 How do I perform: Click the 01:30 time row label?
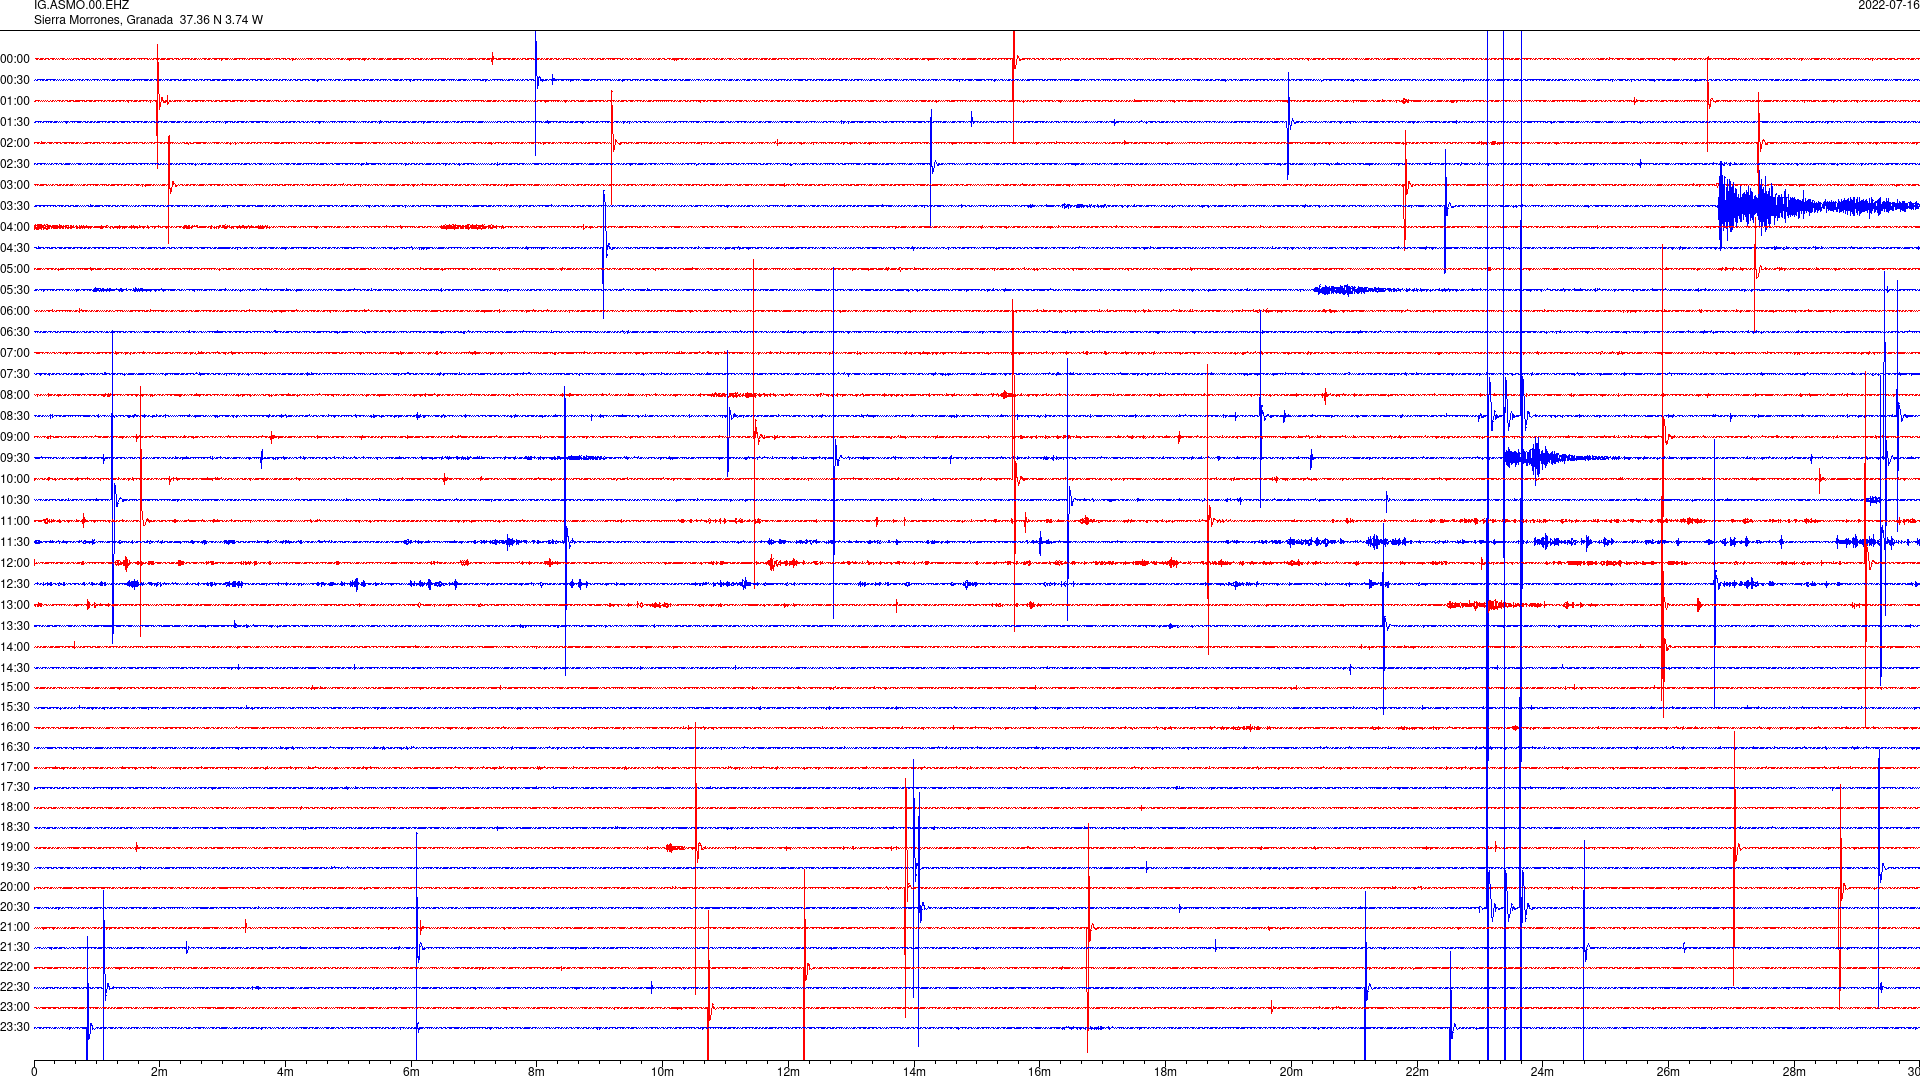point(15,122)
